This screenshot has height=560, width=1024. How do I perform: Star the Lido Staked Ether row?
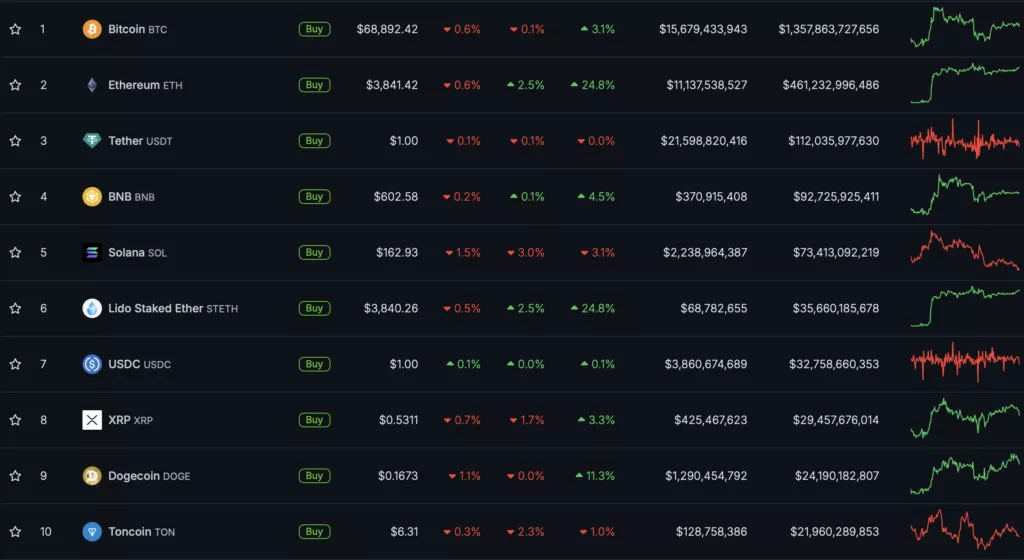pyautogui.click(x=15, y=308)
